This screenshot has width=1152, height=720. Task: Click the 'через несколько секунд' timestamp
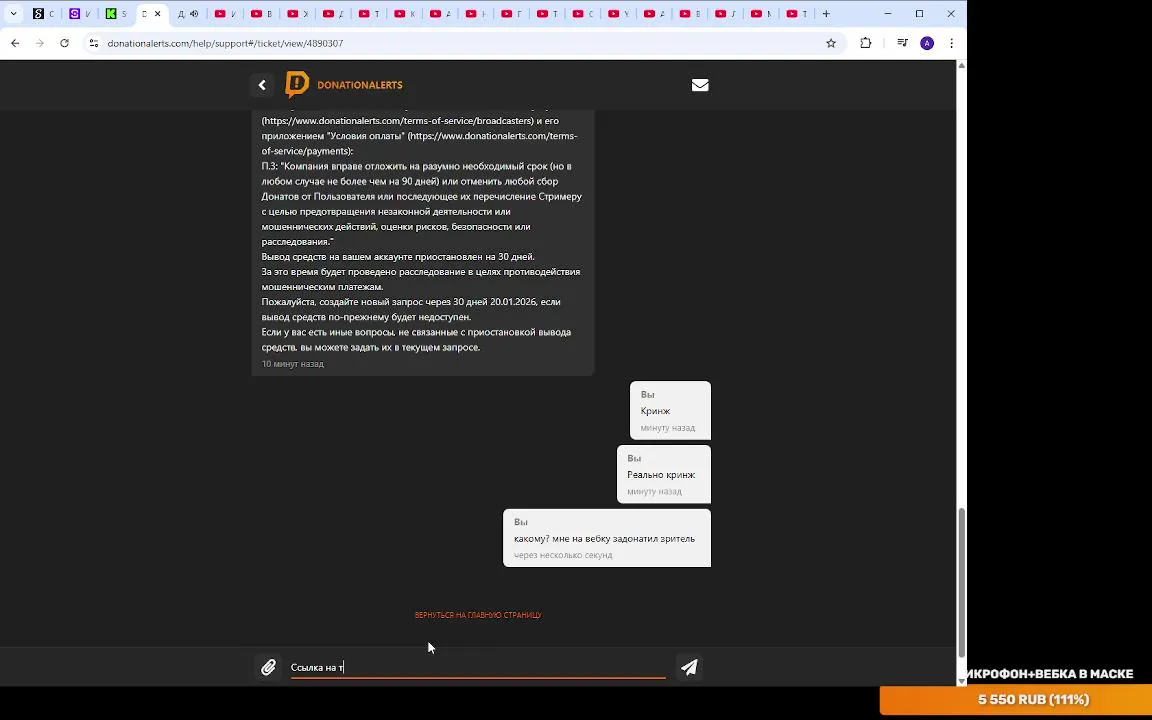click(x=563, y=555)
